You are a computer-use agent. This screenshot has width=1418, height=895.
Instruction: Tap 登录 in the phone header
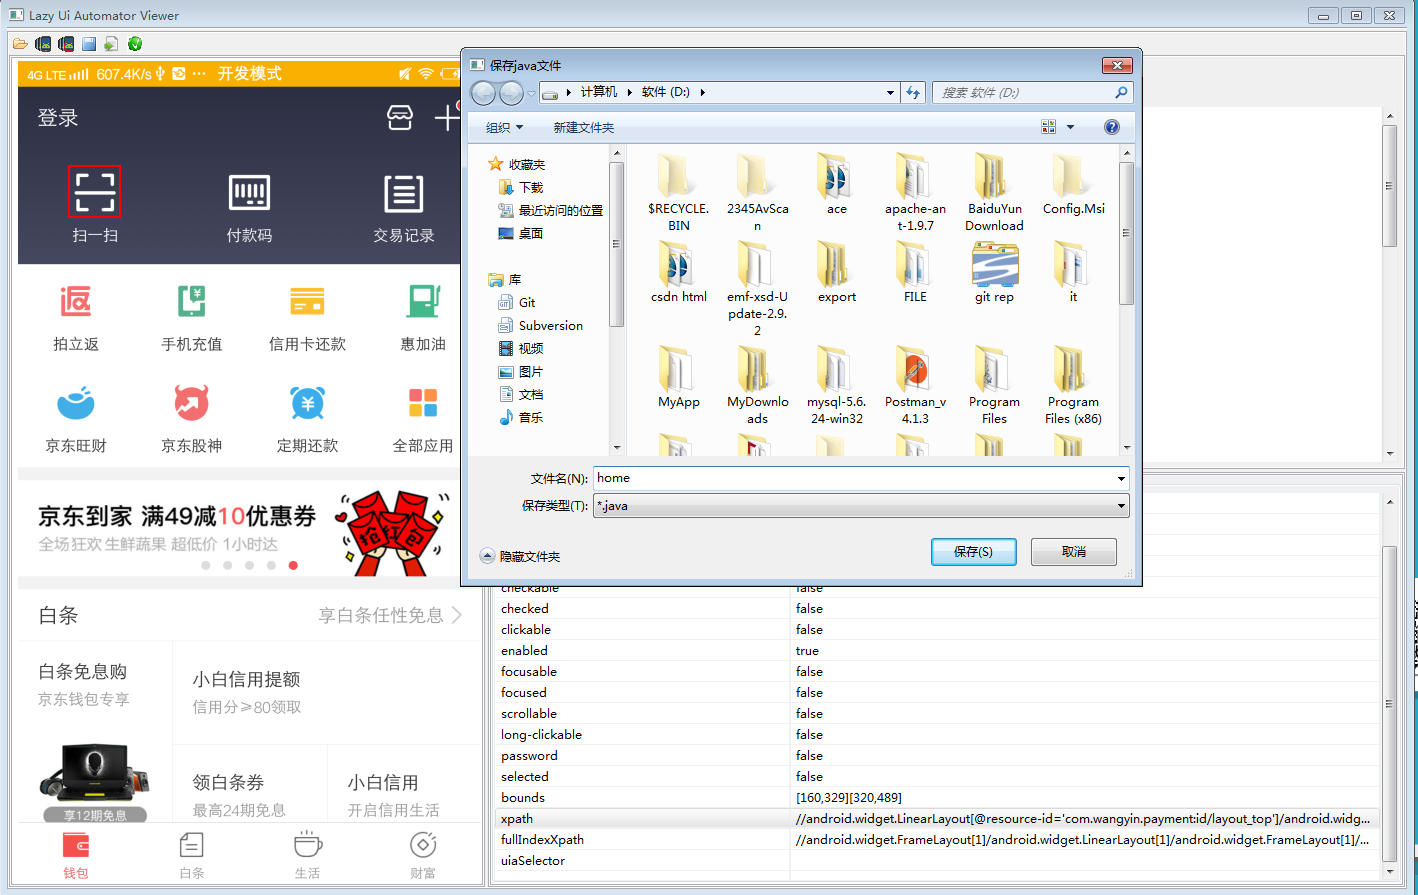point(58,118)
